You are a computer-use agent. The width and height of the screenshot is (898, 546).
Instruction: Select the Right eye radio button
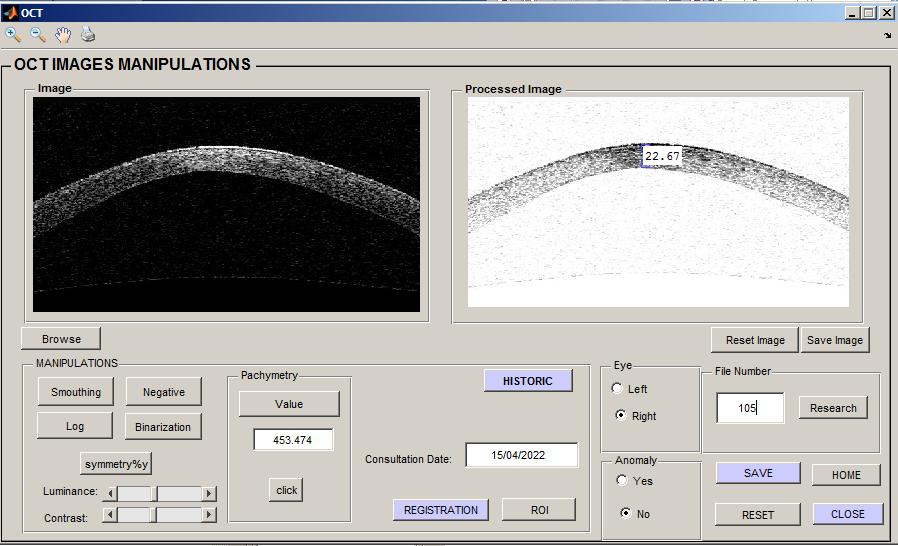click(621, 416)
